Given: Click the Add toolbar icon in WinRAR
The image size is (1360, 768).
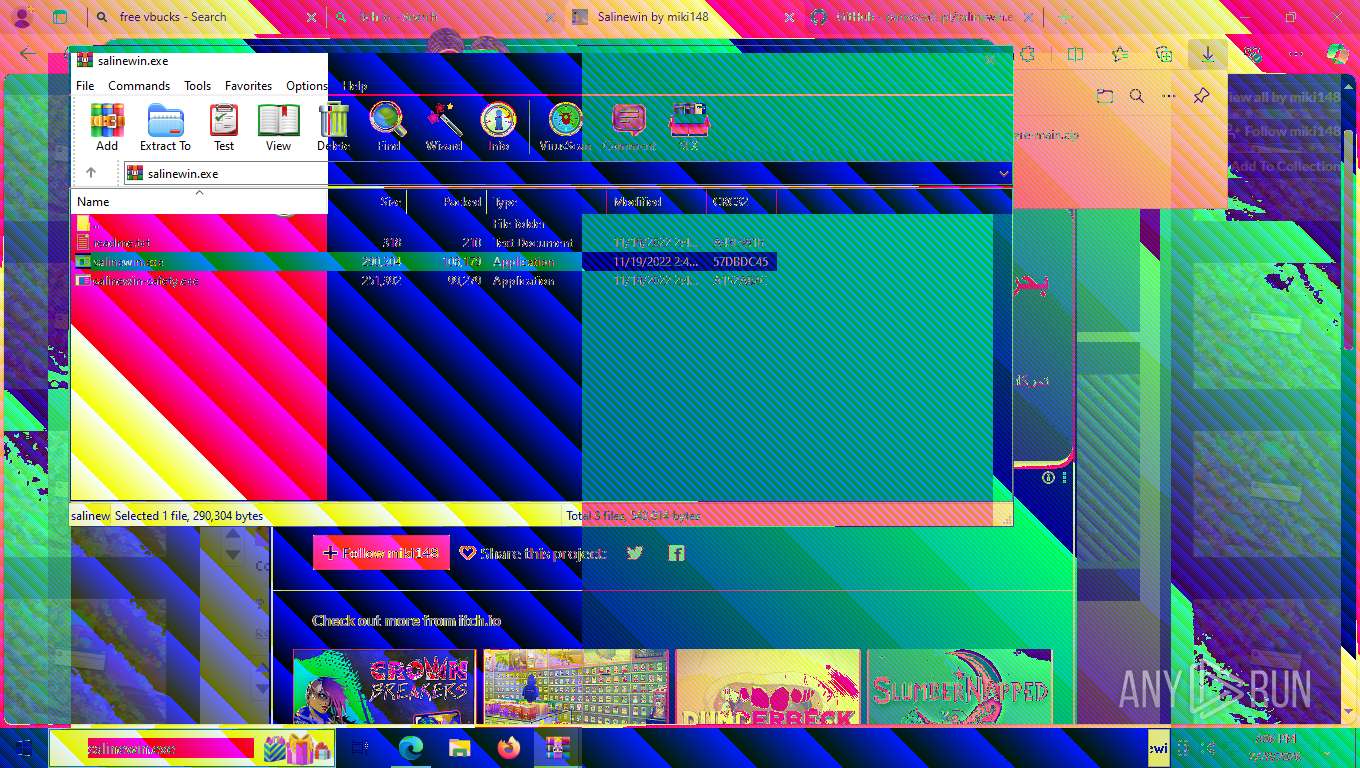Looking at the screenshot, I should 107,127.
